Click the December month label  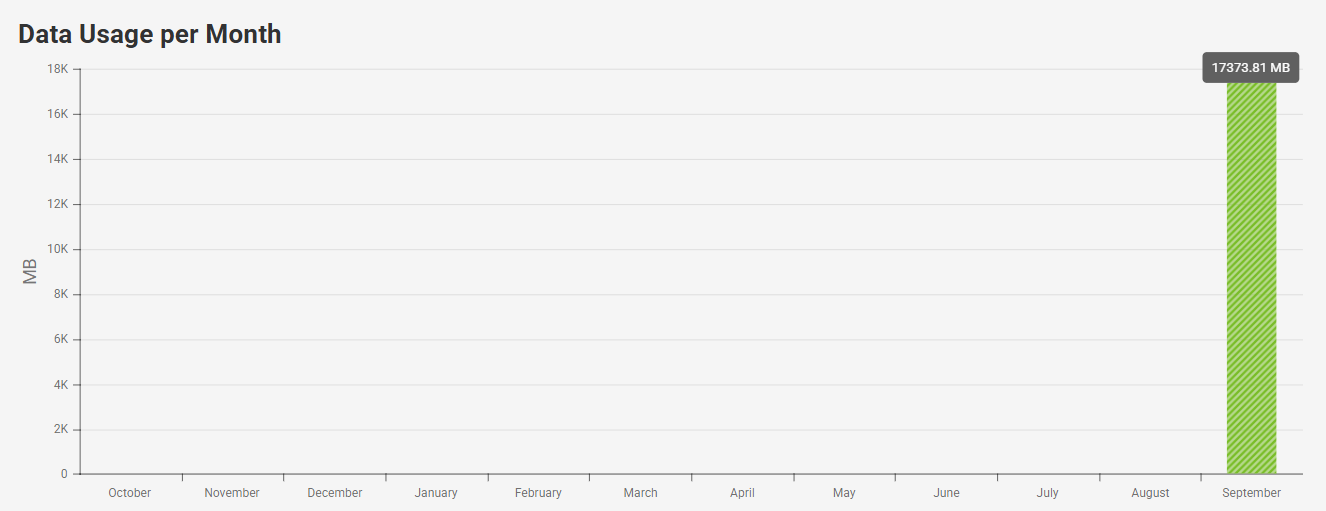[335, 493]
